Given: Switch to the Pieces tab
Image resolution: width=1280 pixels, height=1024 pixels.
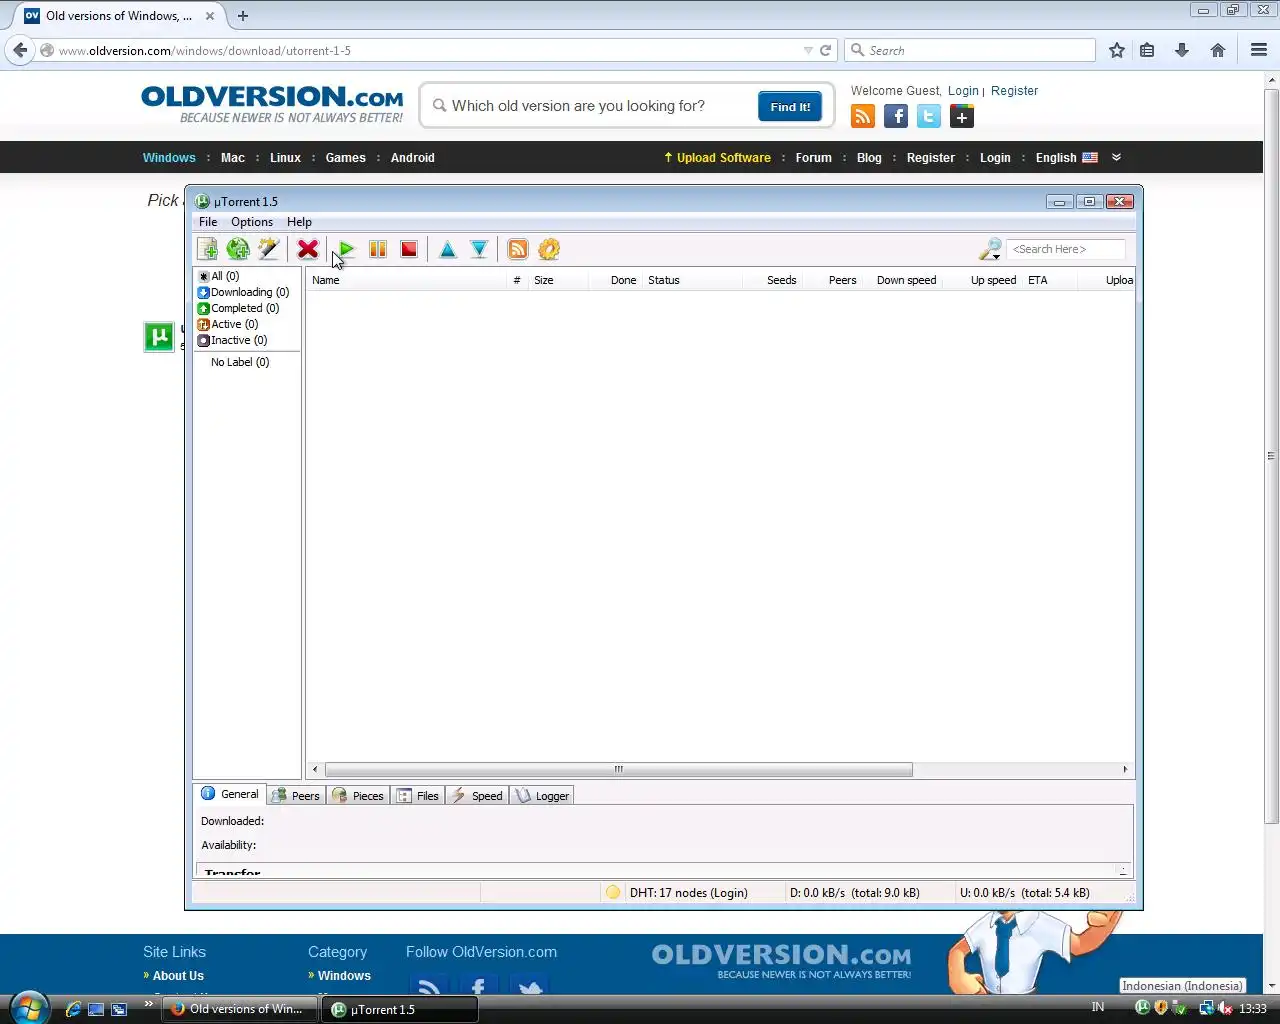Looking at the screenshot, I should tap(358, 796).
